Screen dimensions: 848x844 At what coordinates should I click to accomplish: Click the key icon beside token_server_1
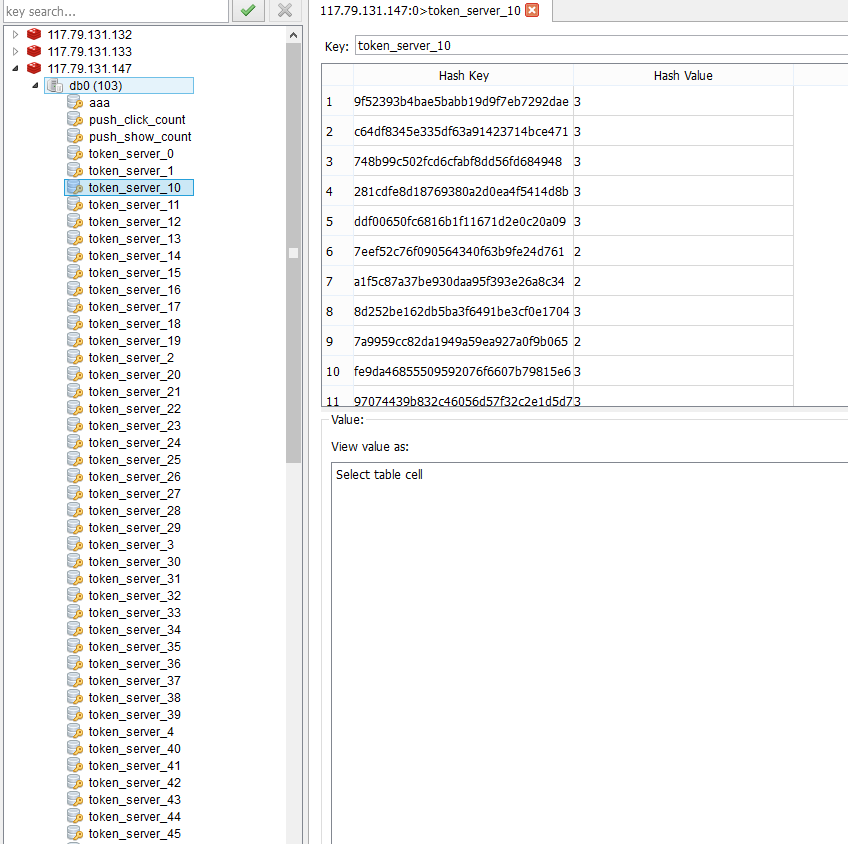pyautogui.click(x=75, y=170)
